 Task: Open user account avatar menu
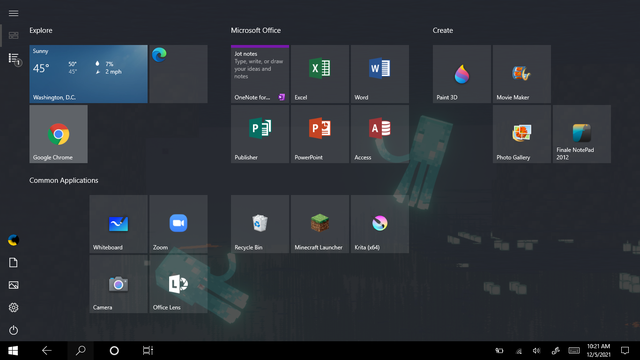pos(13,240)
